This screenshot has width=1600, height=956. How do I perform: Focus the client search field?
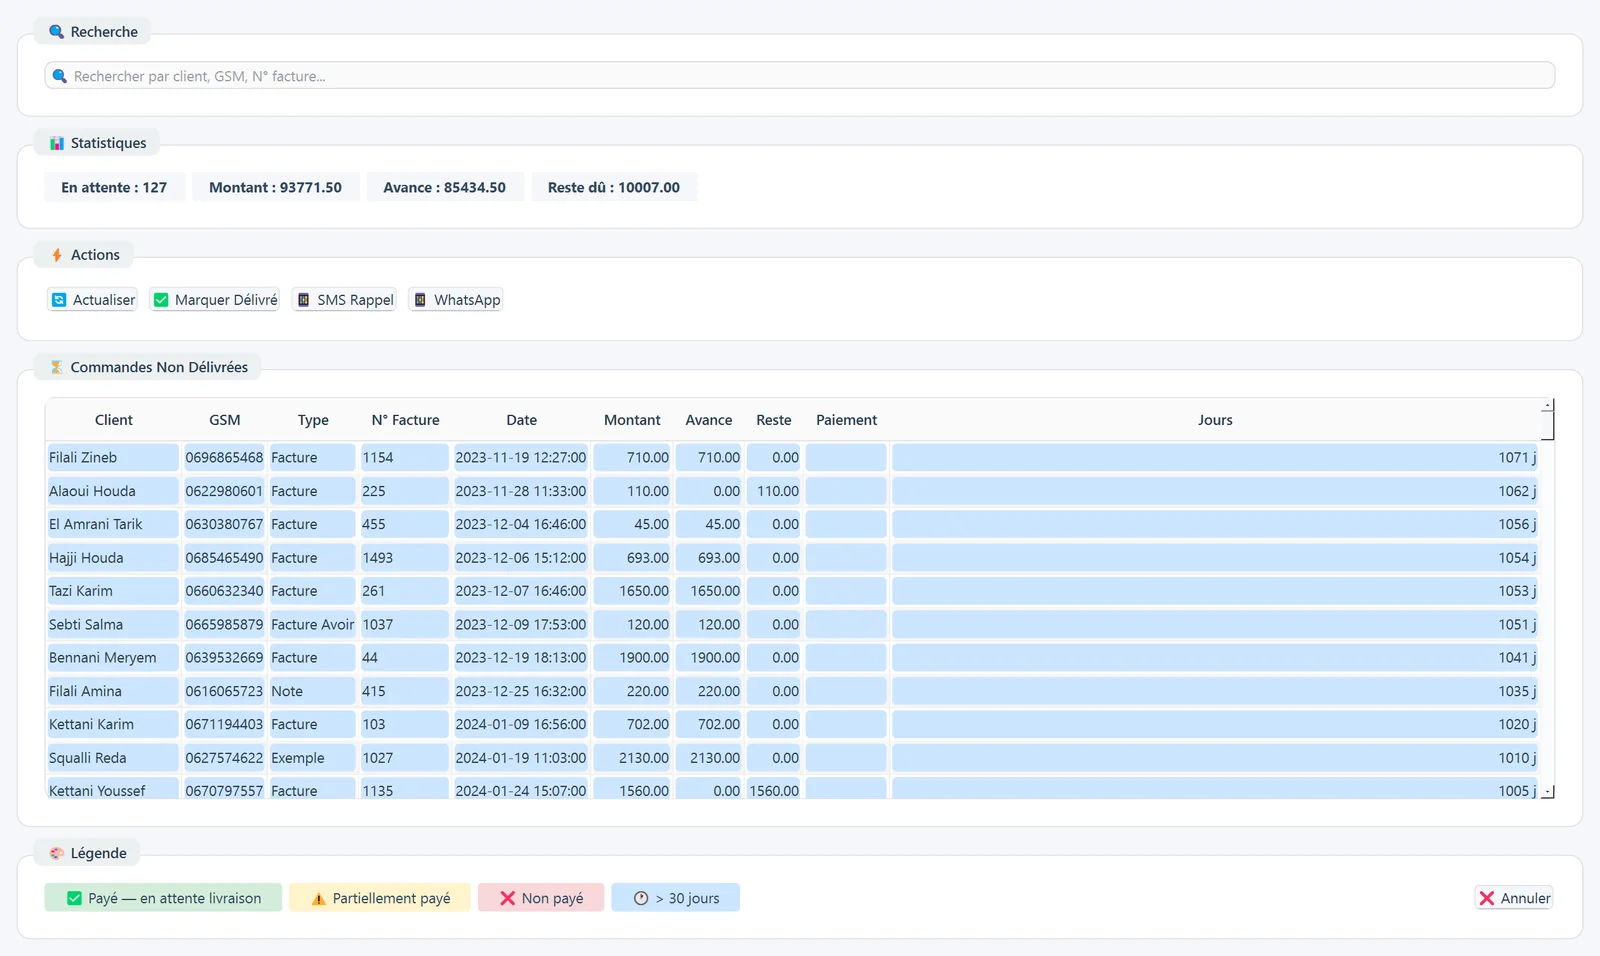pyautogui.click(x=800, y=76)
